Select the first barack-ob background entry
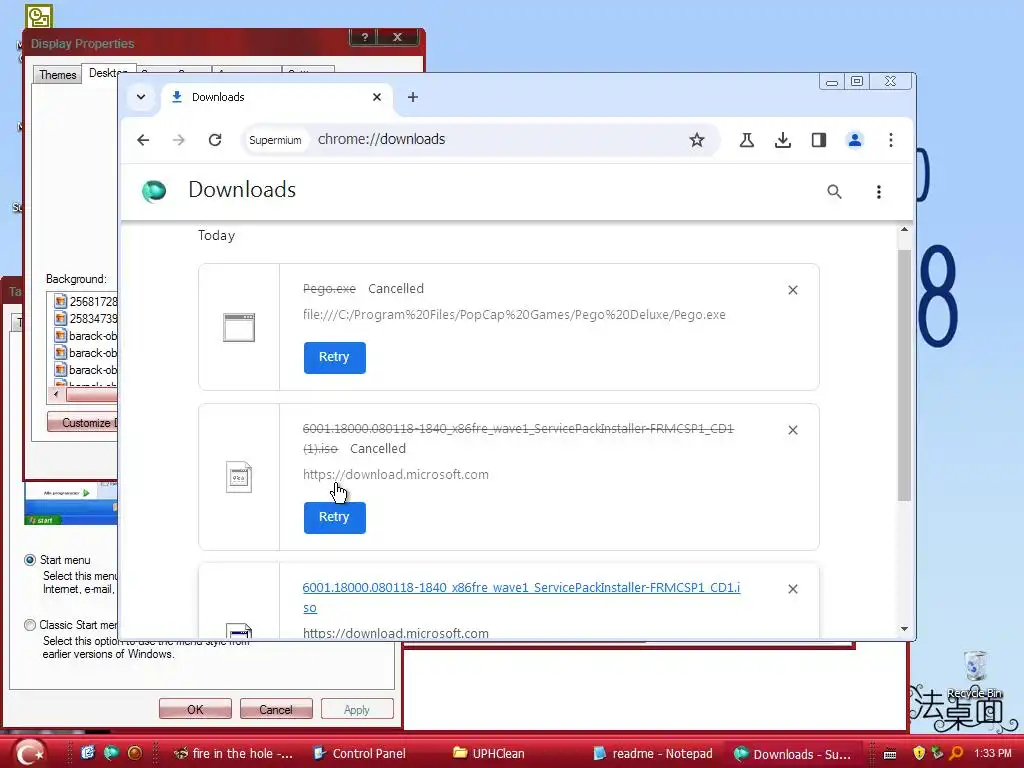The image size is (1024, 768). click(x=86, y=336)
